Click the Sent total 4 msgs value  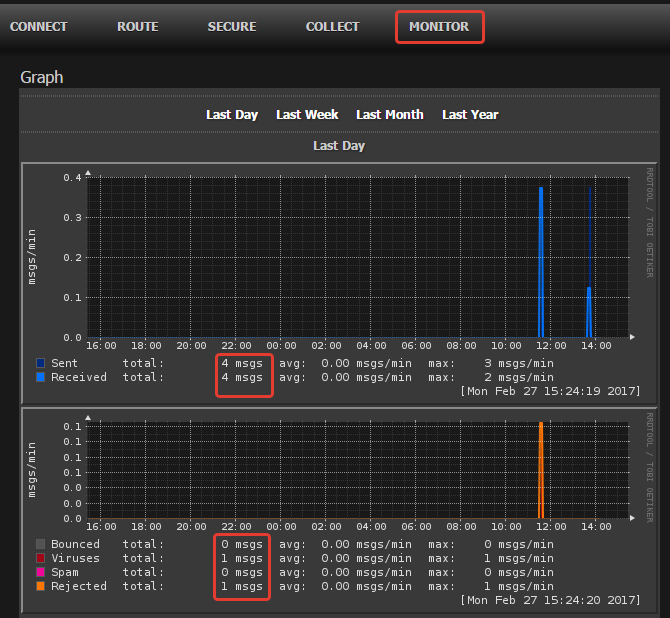coord(242,363)
